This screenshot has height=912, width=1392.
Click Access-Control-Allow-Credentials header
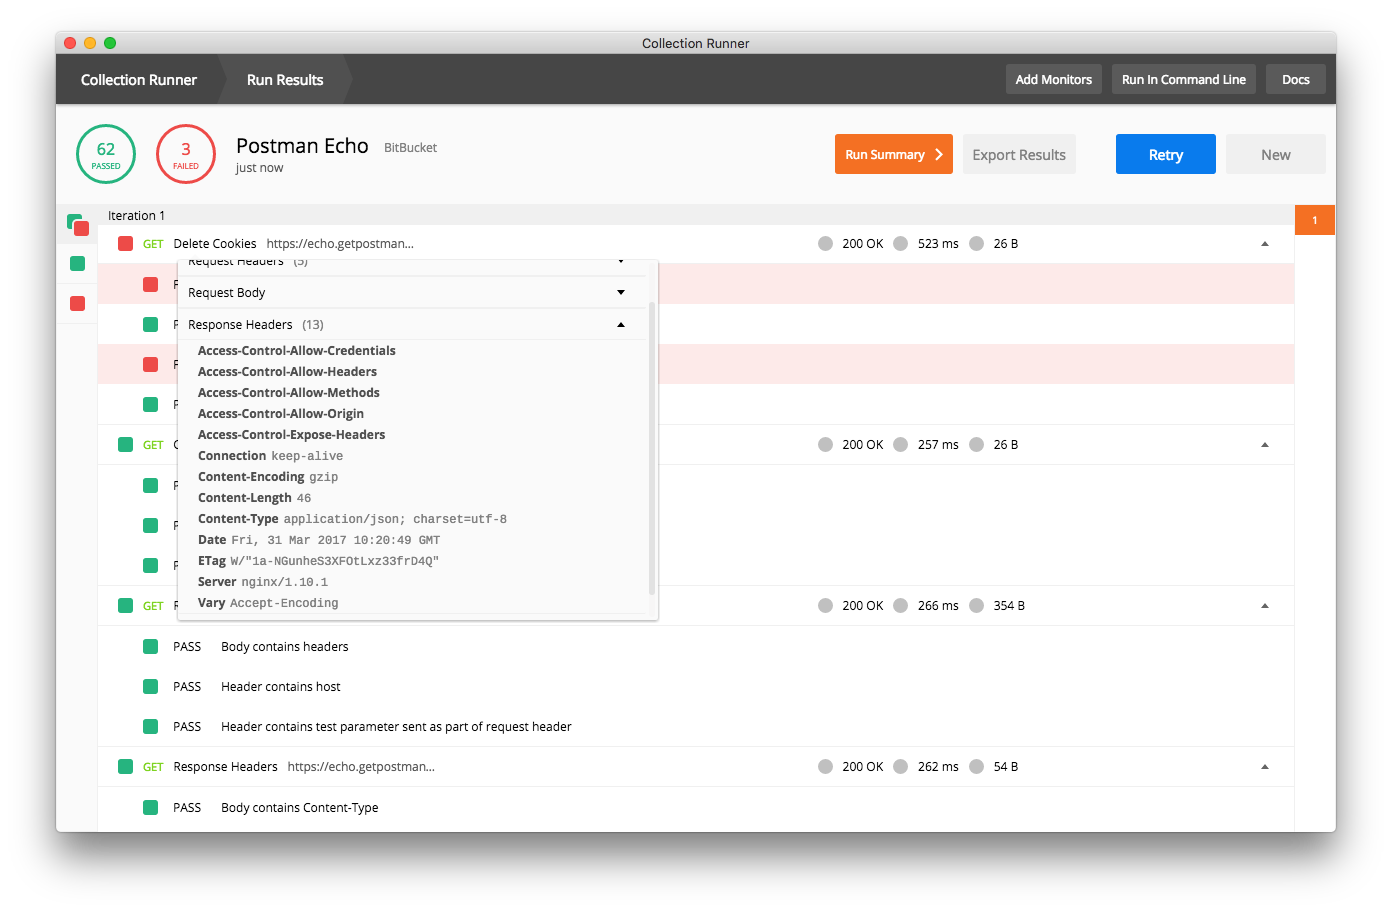[297, 351]
